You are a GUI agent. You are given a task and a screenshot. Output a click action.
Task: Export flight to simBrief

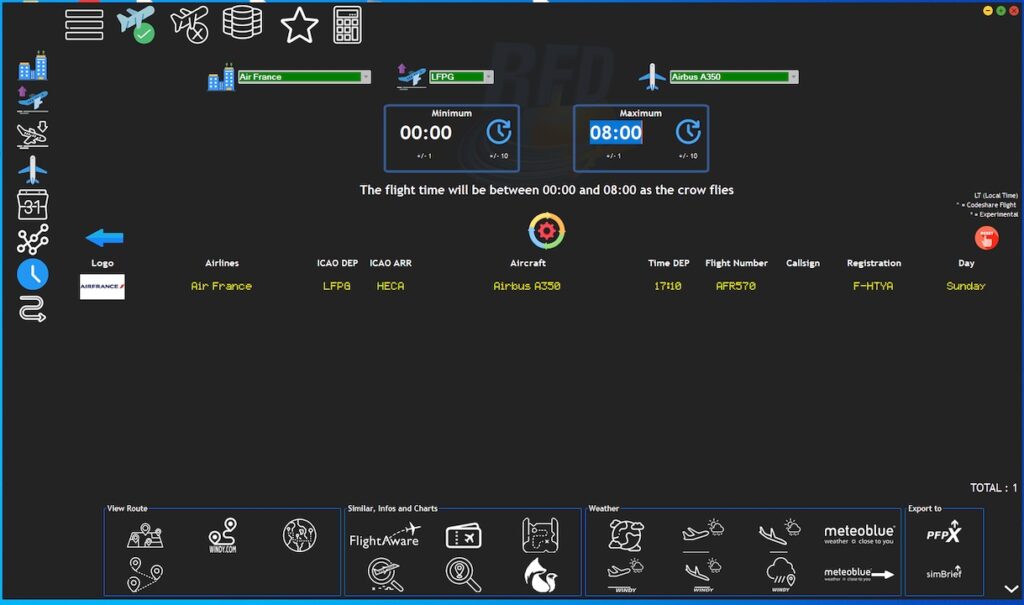click(944, 573)
